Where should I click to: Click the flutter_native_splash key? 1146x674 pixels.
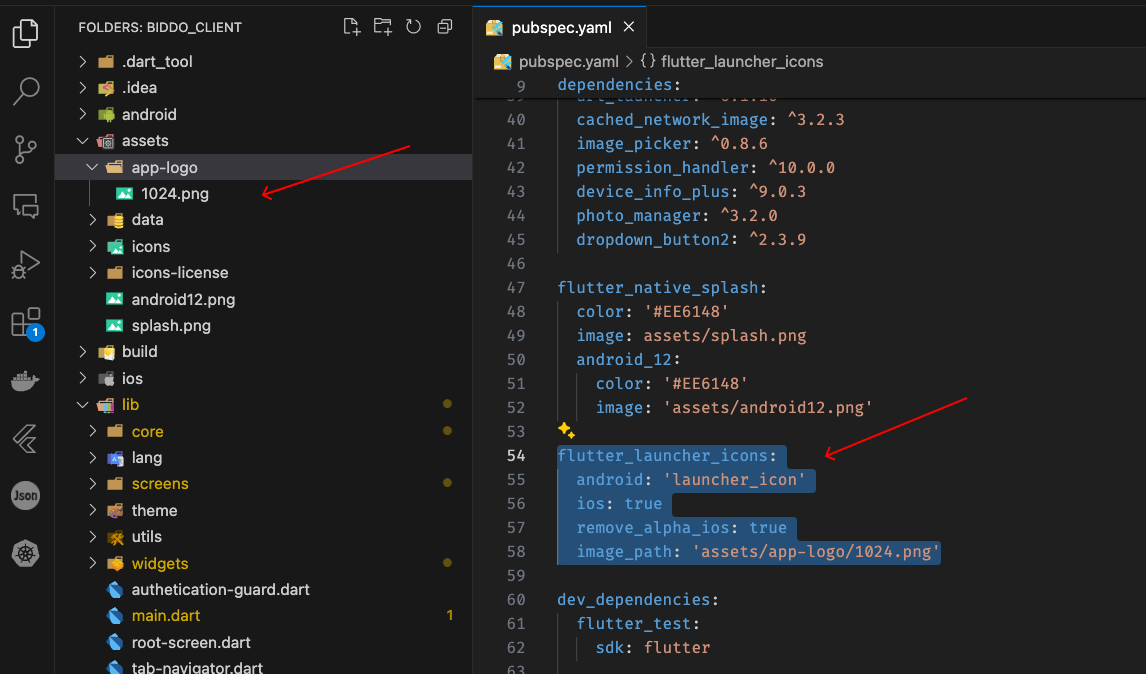click(658, 287)
